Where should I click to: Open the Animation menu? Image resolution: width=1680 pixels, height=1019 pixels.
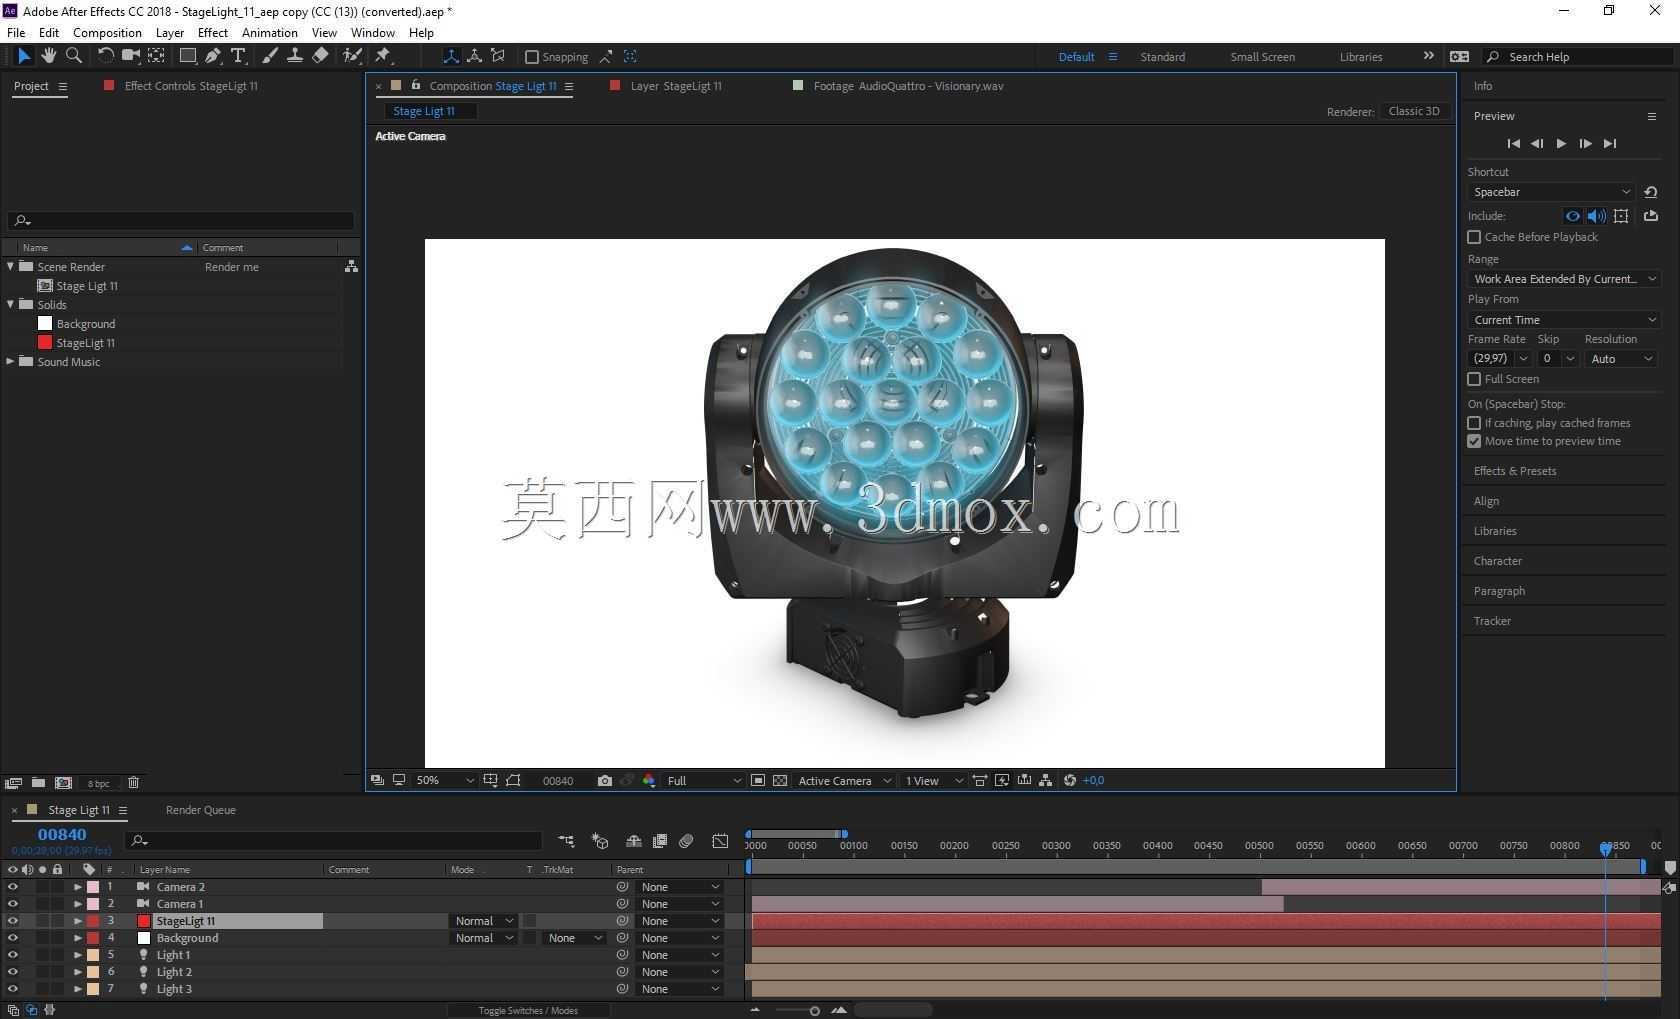click(x=270, y=32)
